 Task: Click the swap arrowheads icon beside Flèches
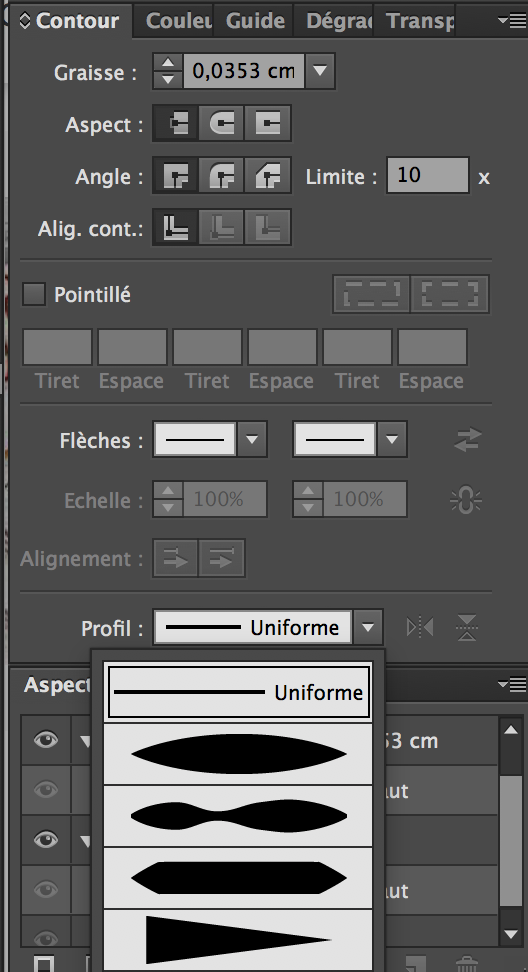click(467, 440)
